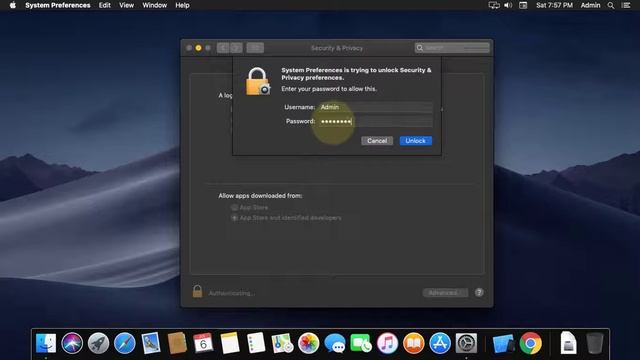Go forward in System Preferences toolbar
Image resolution: width=640 pixels, height=360 pixels.
(236, 48)
